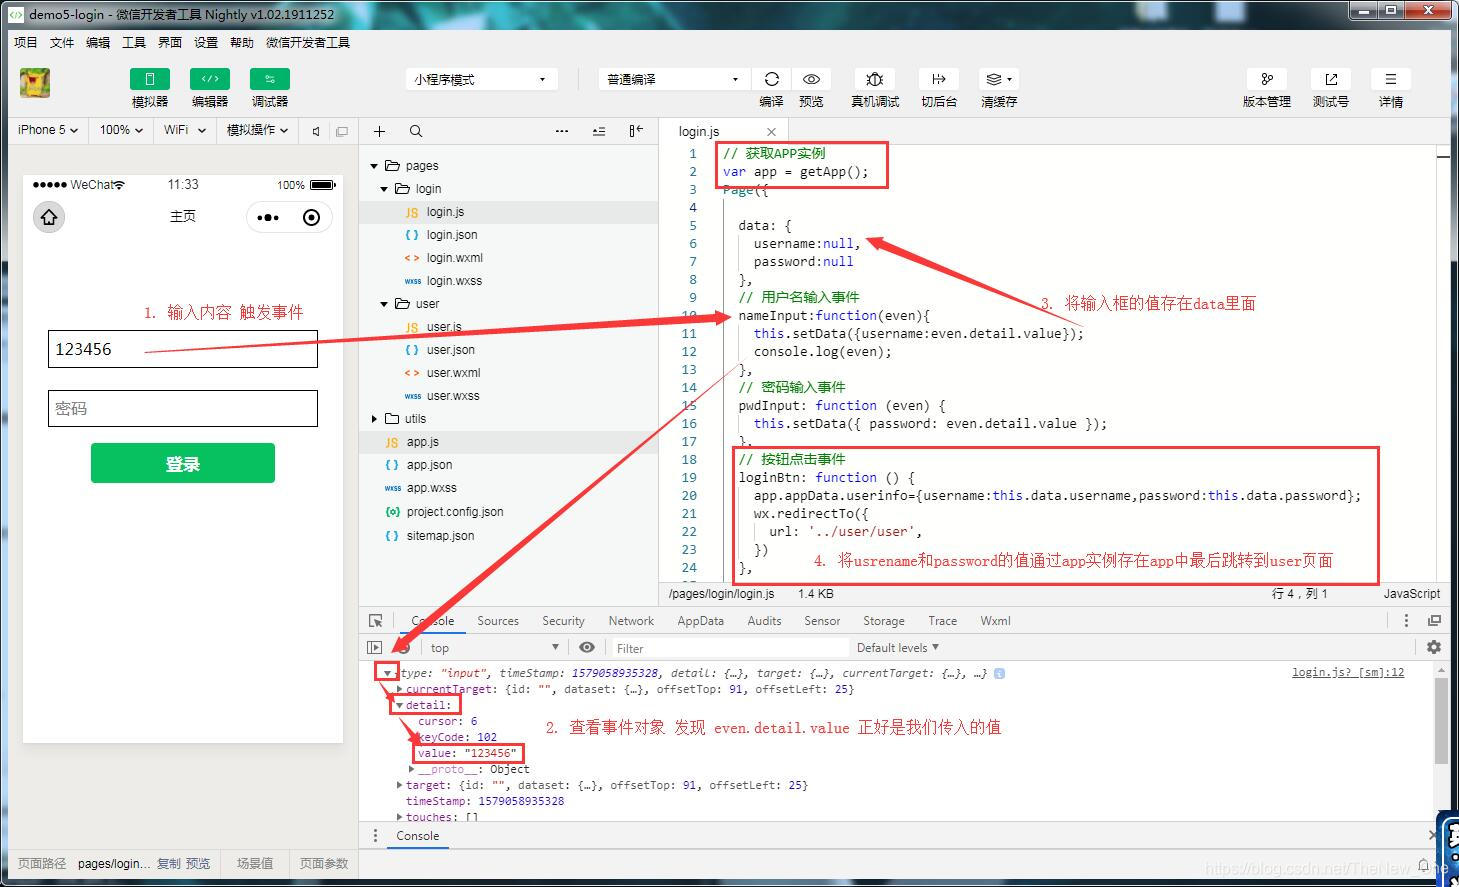Open console settings gear icon
1459x887 pixels.
(1433, 647)
